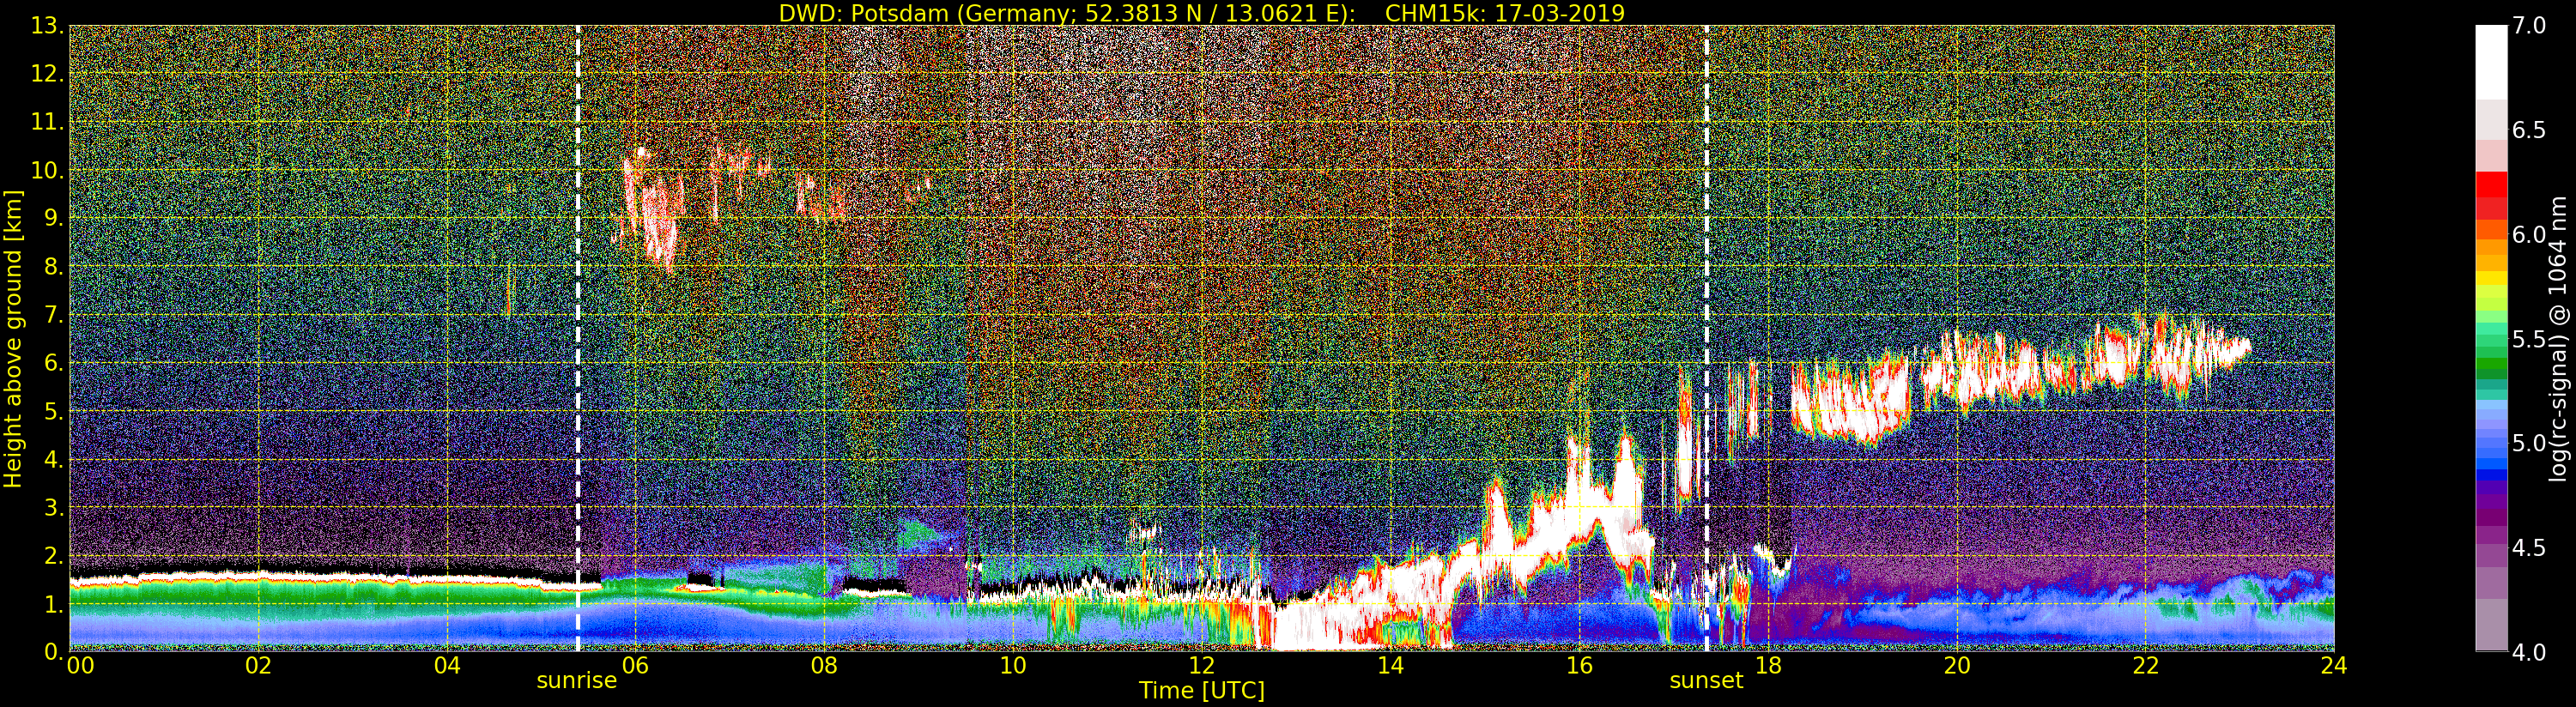
Task: Click the '1.' height tick label
Action: tap(53, 603)
